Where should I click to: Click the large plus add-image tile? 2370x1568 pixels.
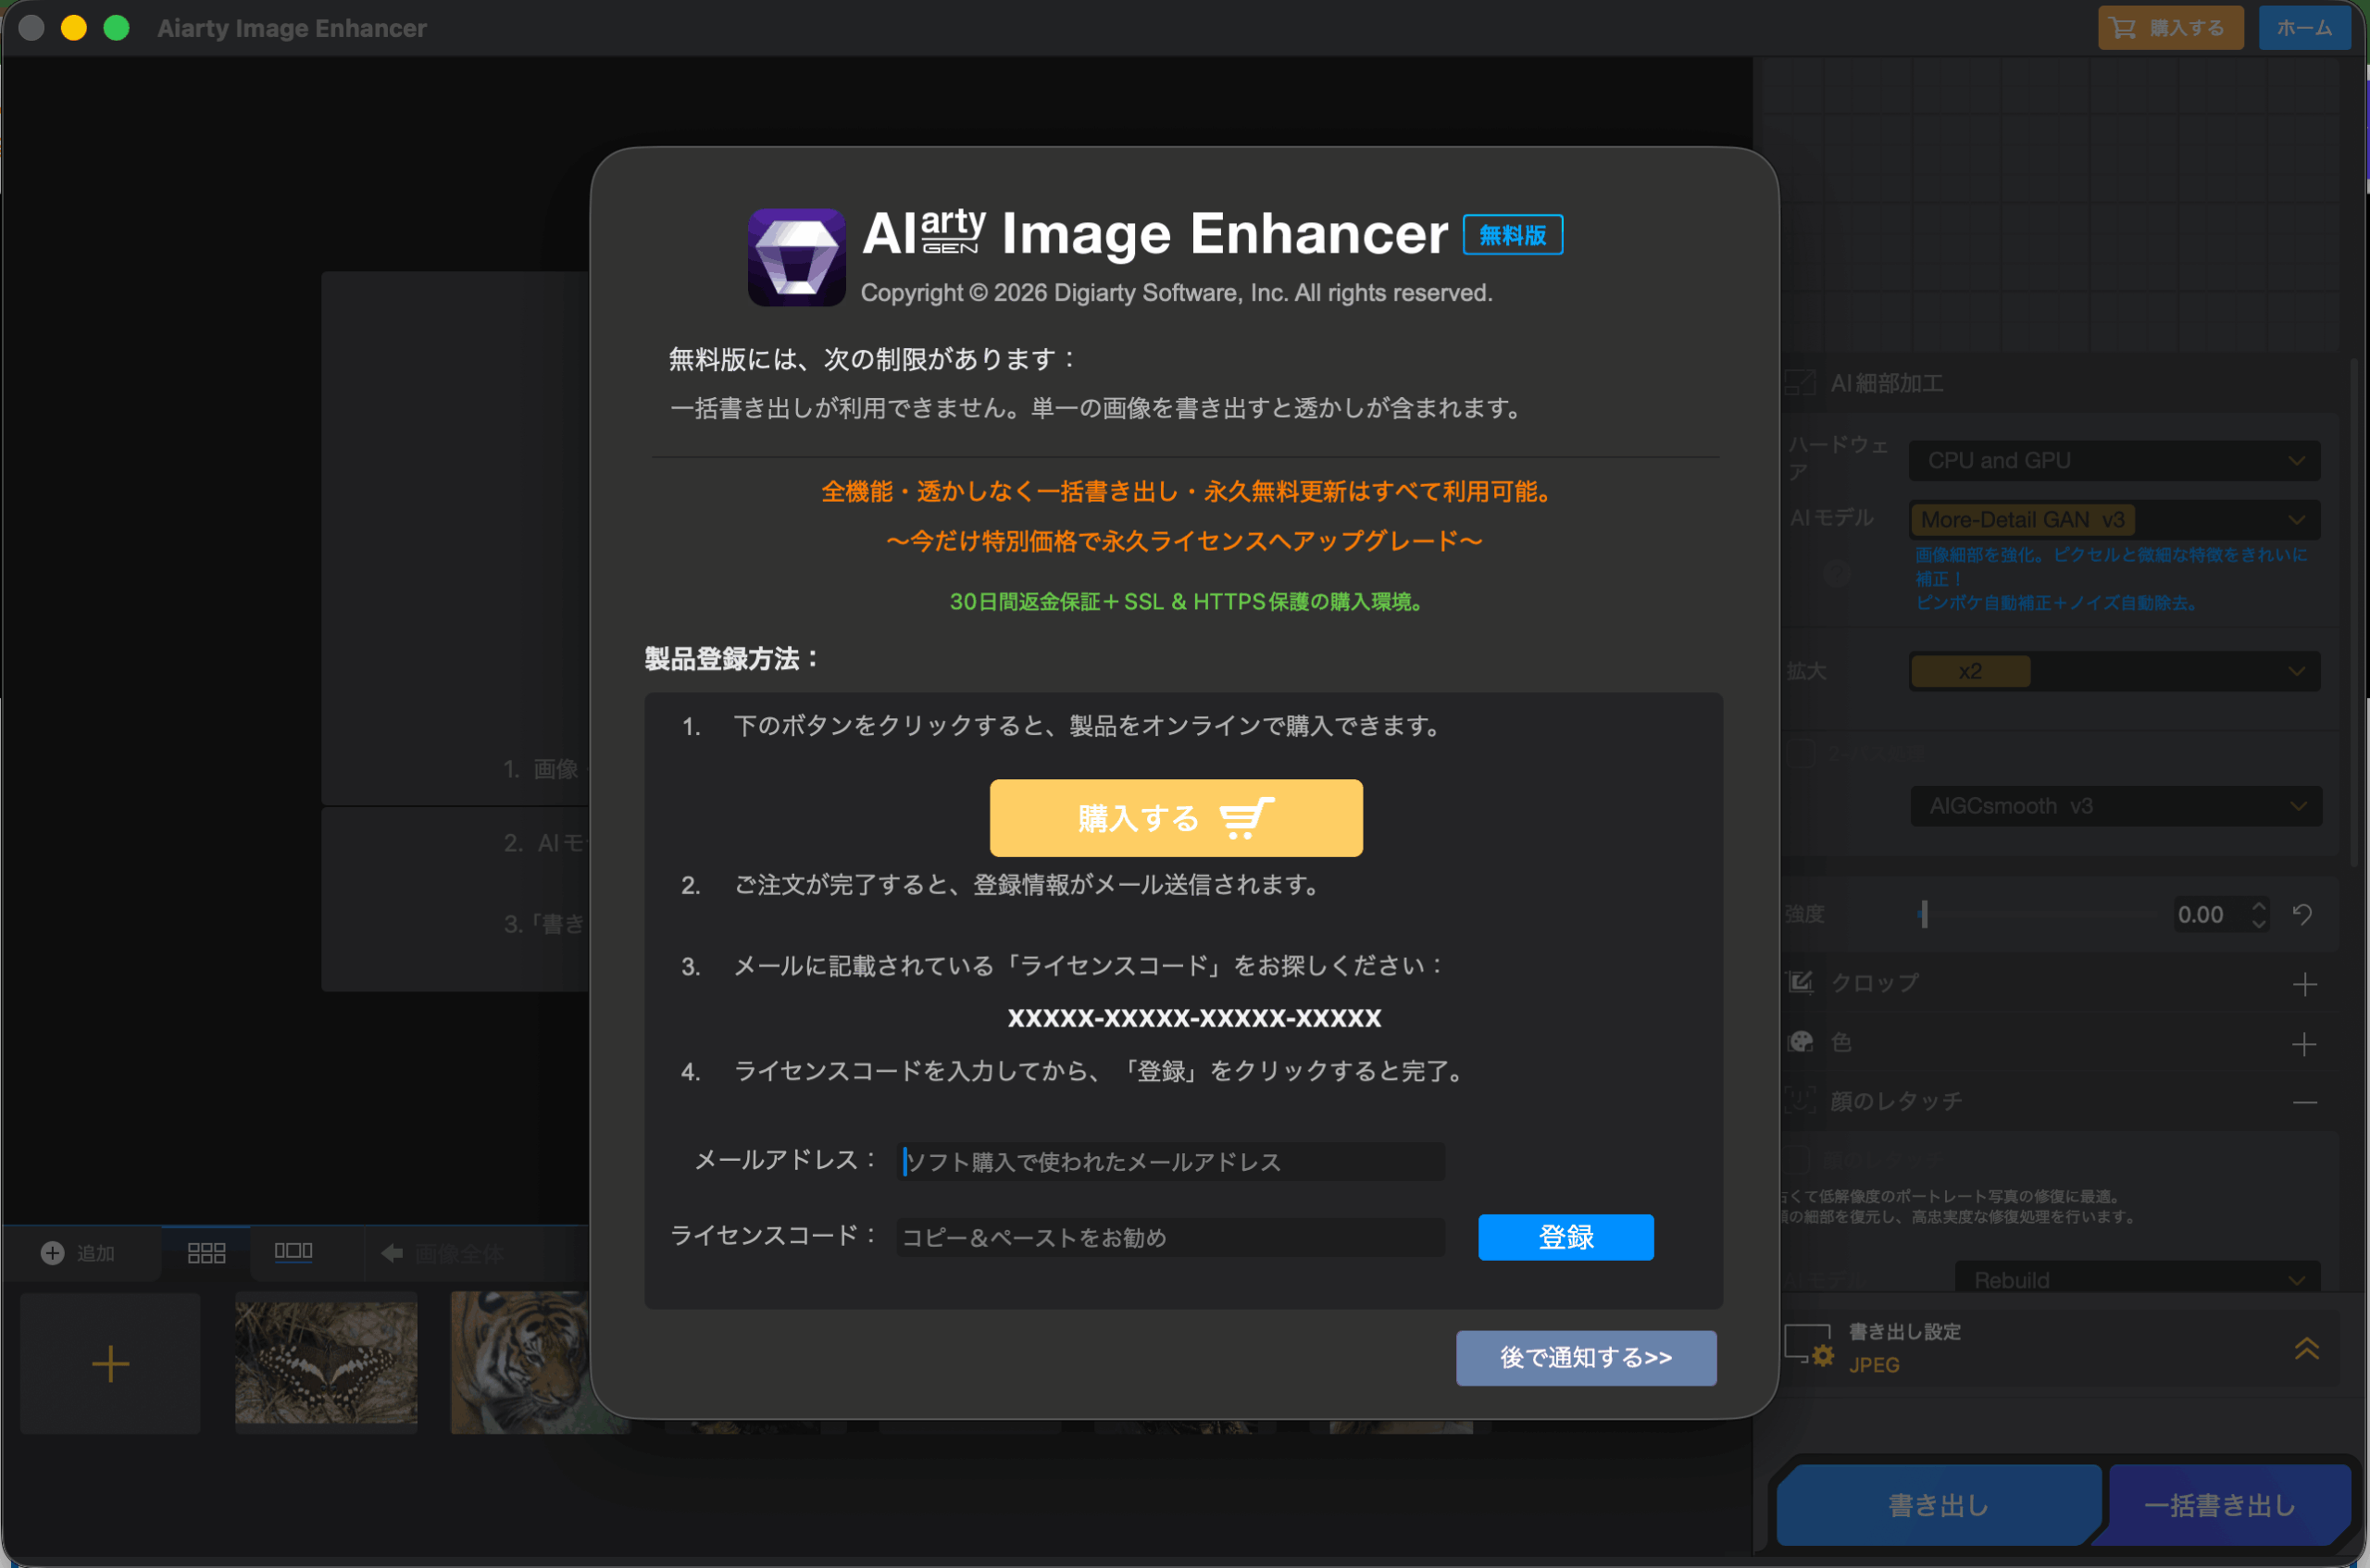tap(110, 1363)
